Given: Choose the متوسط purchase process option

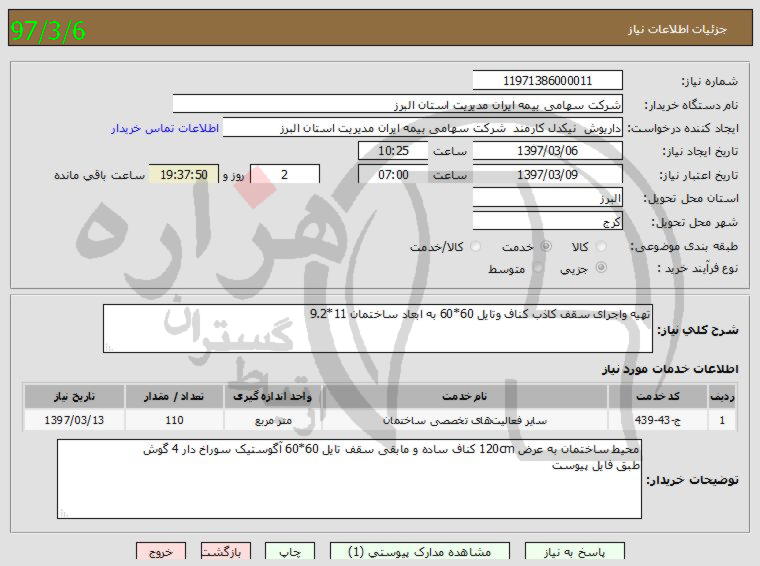Looking at the screenshot, I should 538,267.
